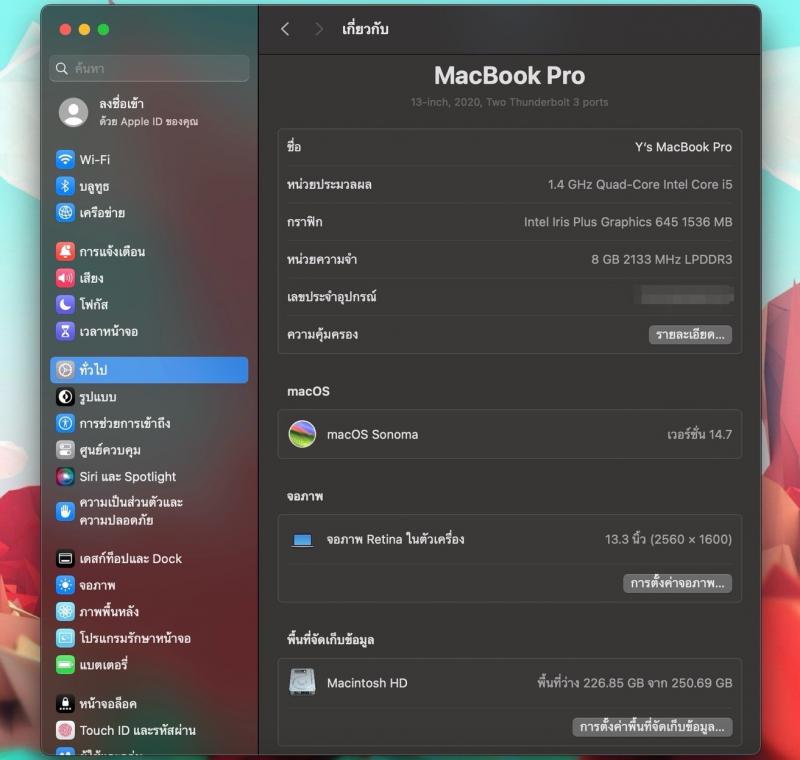This screenshot has height=760, width=800.
Task: Open warranty details (รายละเอียด...) button
Action: [x=690, y=335]
